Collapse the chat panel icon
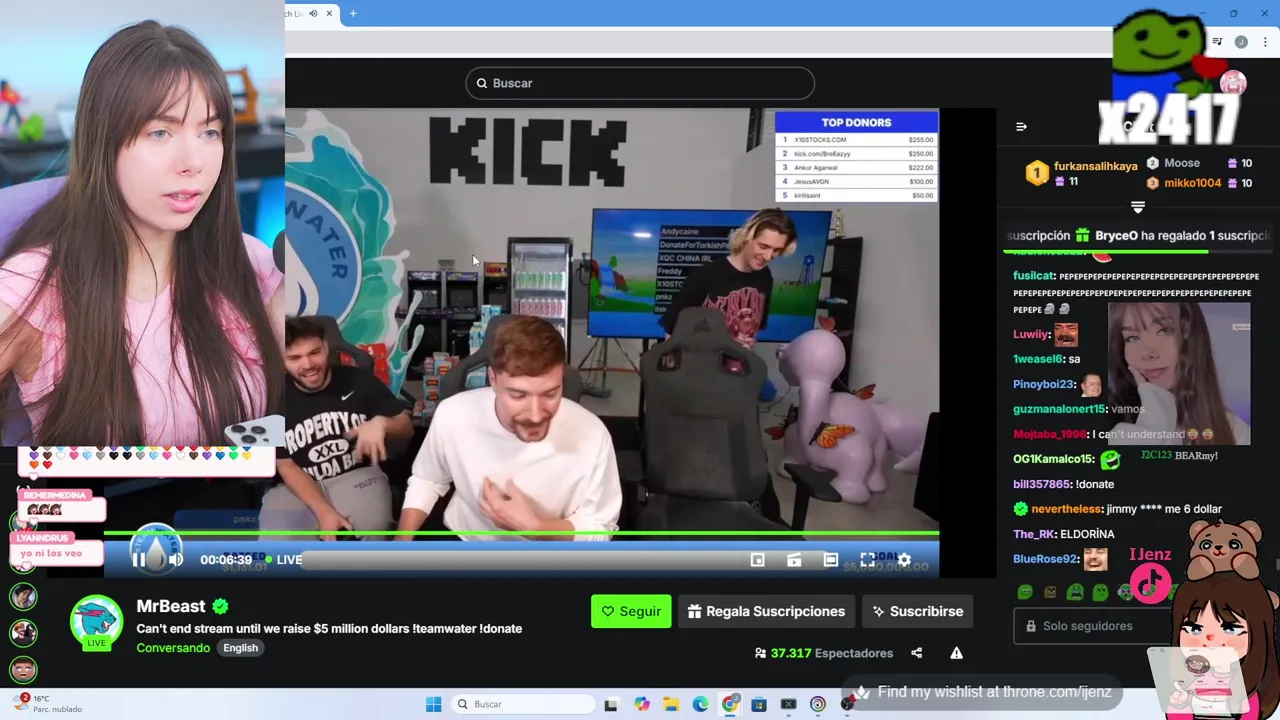The width and height of the screenshot is (1280, 720). pyautogui.click(x=1021, y=127)
